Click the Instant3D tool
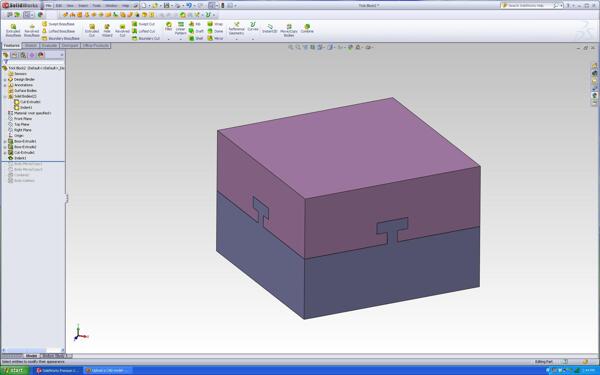600x375 pixels. 270,28
